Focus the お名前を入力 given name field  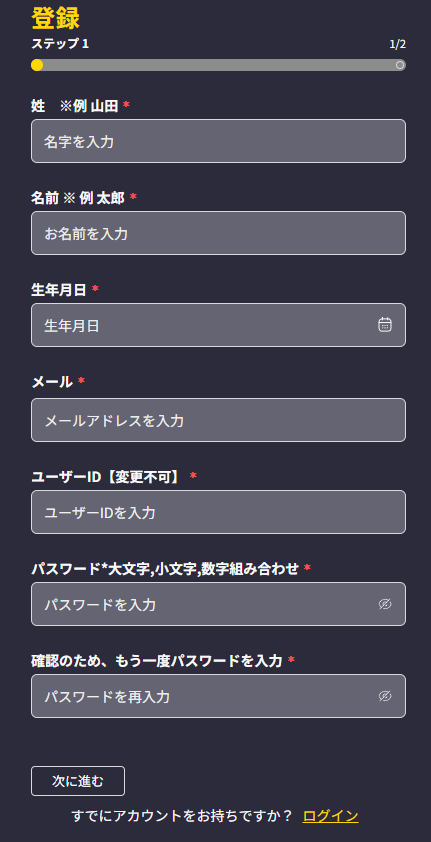click(218, 233)
